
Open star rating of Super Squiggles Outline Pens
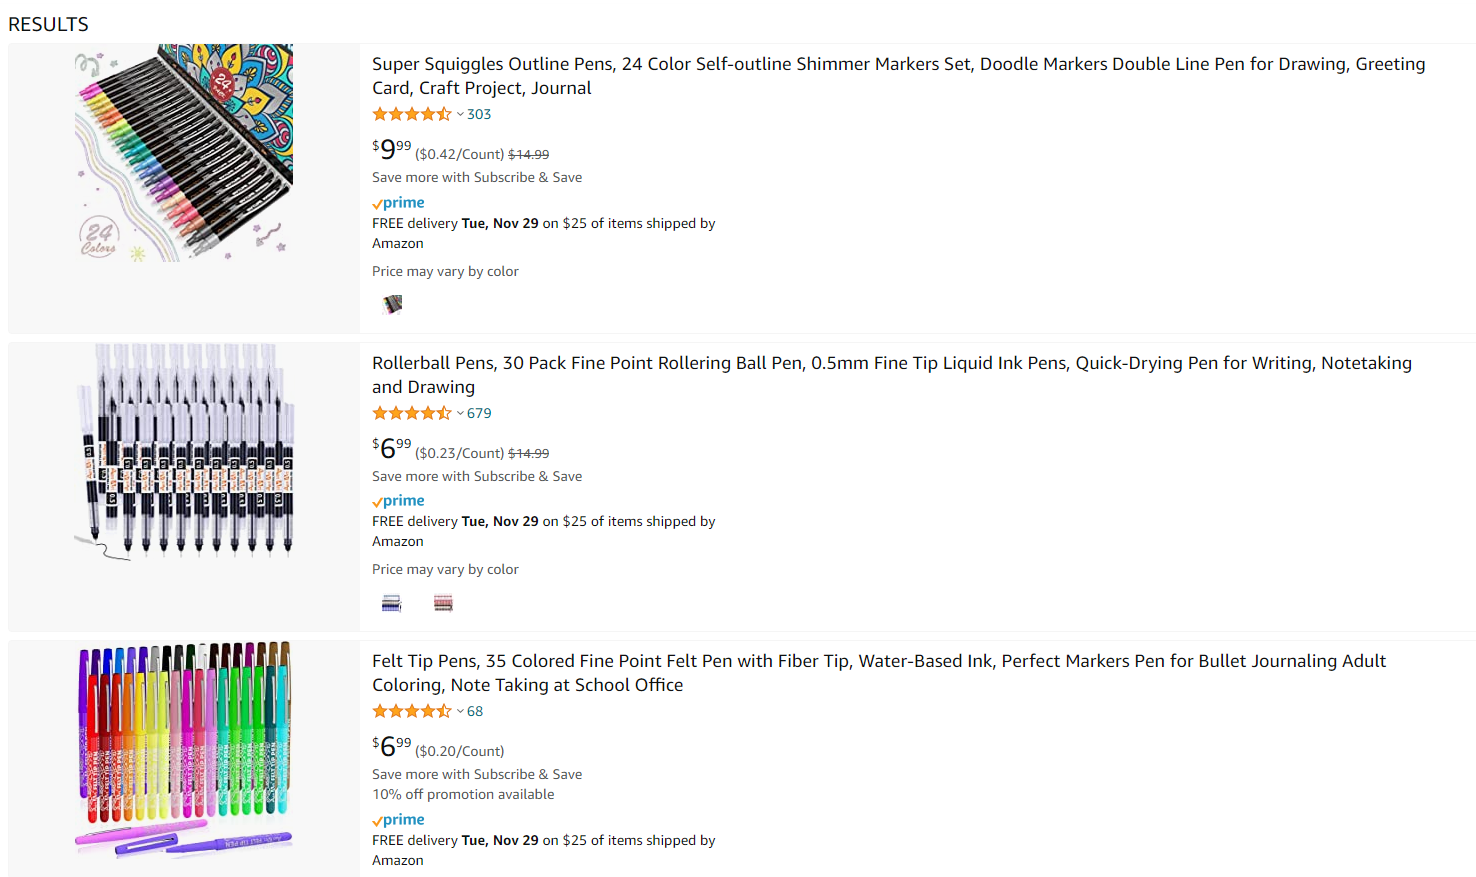(412, 114)
